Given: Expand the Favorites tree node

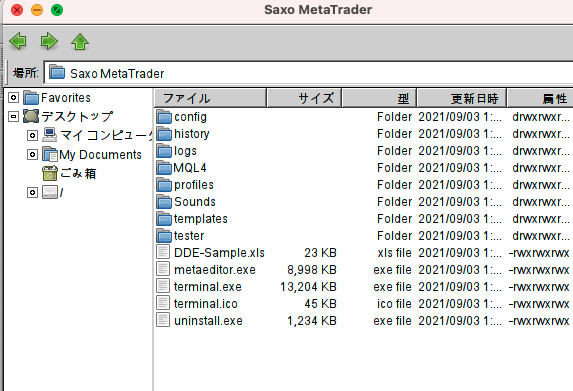Looking at the screenshot, I should (14, 98).
